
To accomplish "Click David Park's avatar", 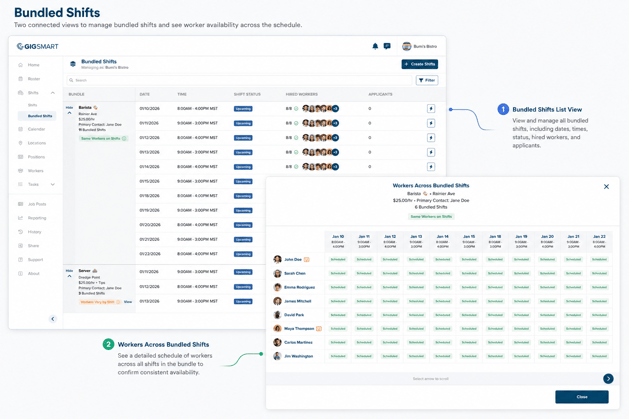I will coord(277,315).
